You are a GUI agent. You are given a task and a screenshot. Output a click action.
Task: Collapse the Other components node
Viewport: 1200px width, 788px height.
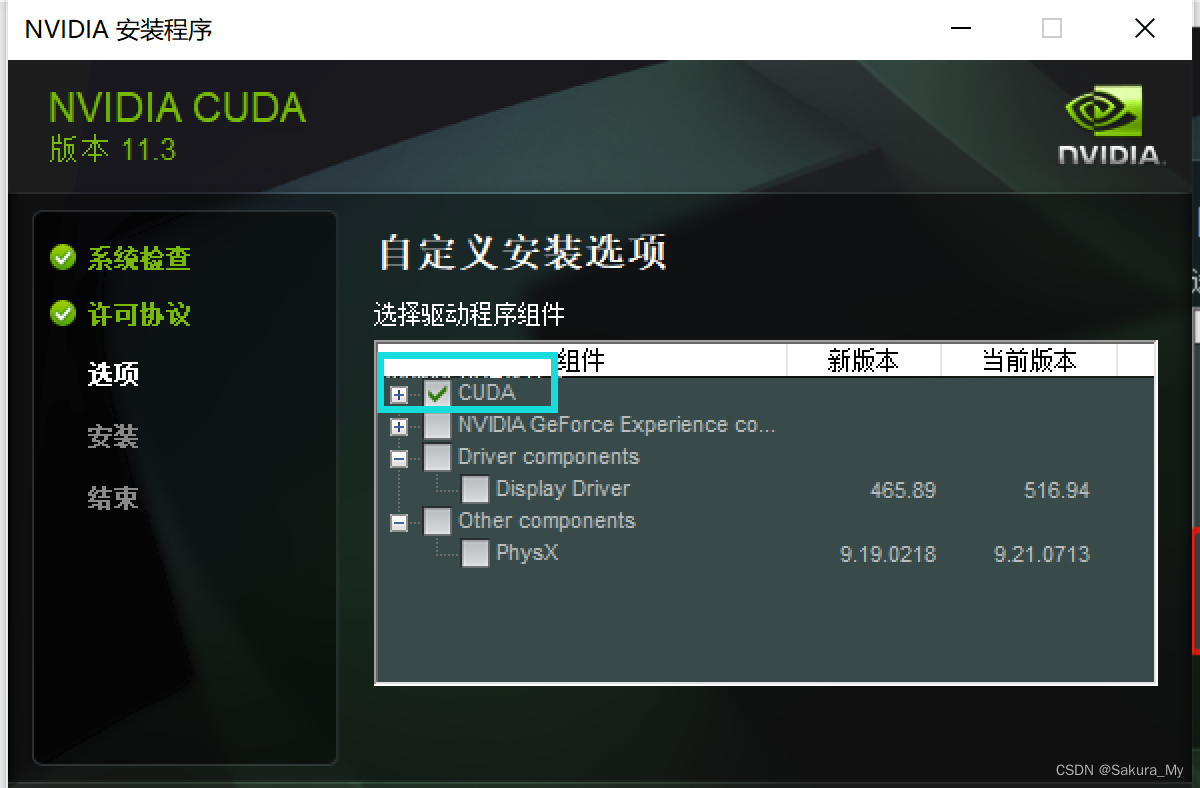(399, 523)
